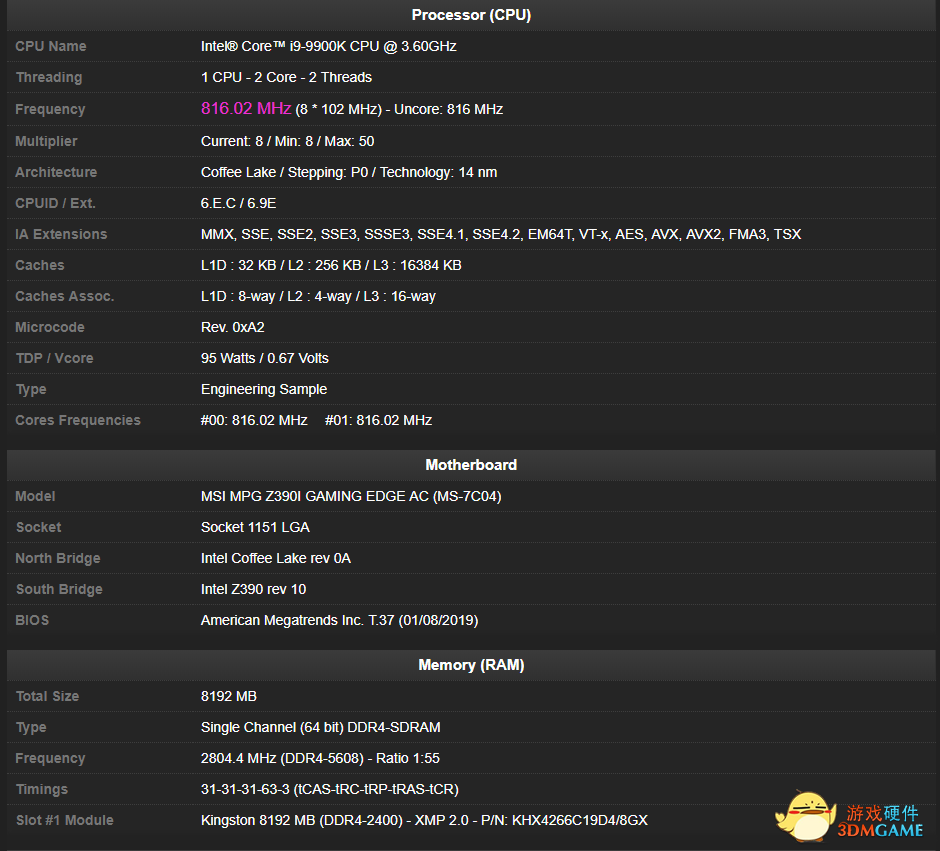The height and width of the screenshot is (851, 940).
Task: Select 'Single Channel (64 bit) DDR4-SDRAM' value
Action: click(321, 728)
